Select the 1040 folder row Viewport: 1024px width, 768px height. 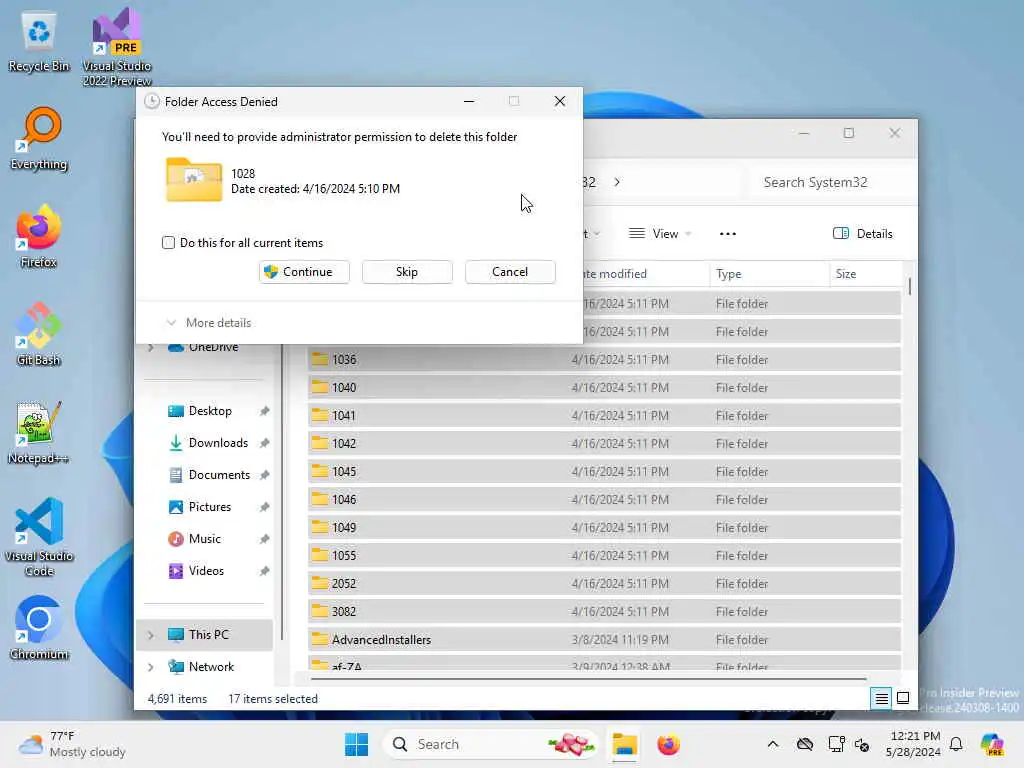click(x=604, y=388)
